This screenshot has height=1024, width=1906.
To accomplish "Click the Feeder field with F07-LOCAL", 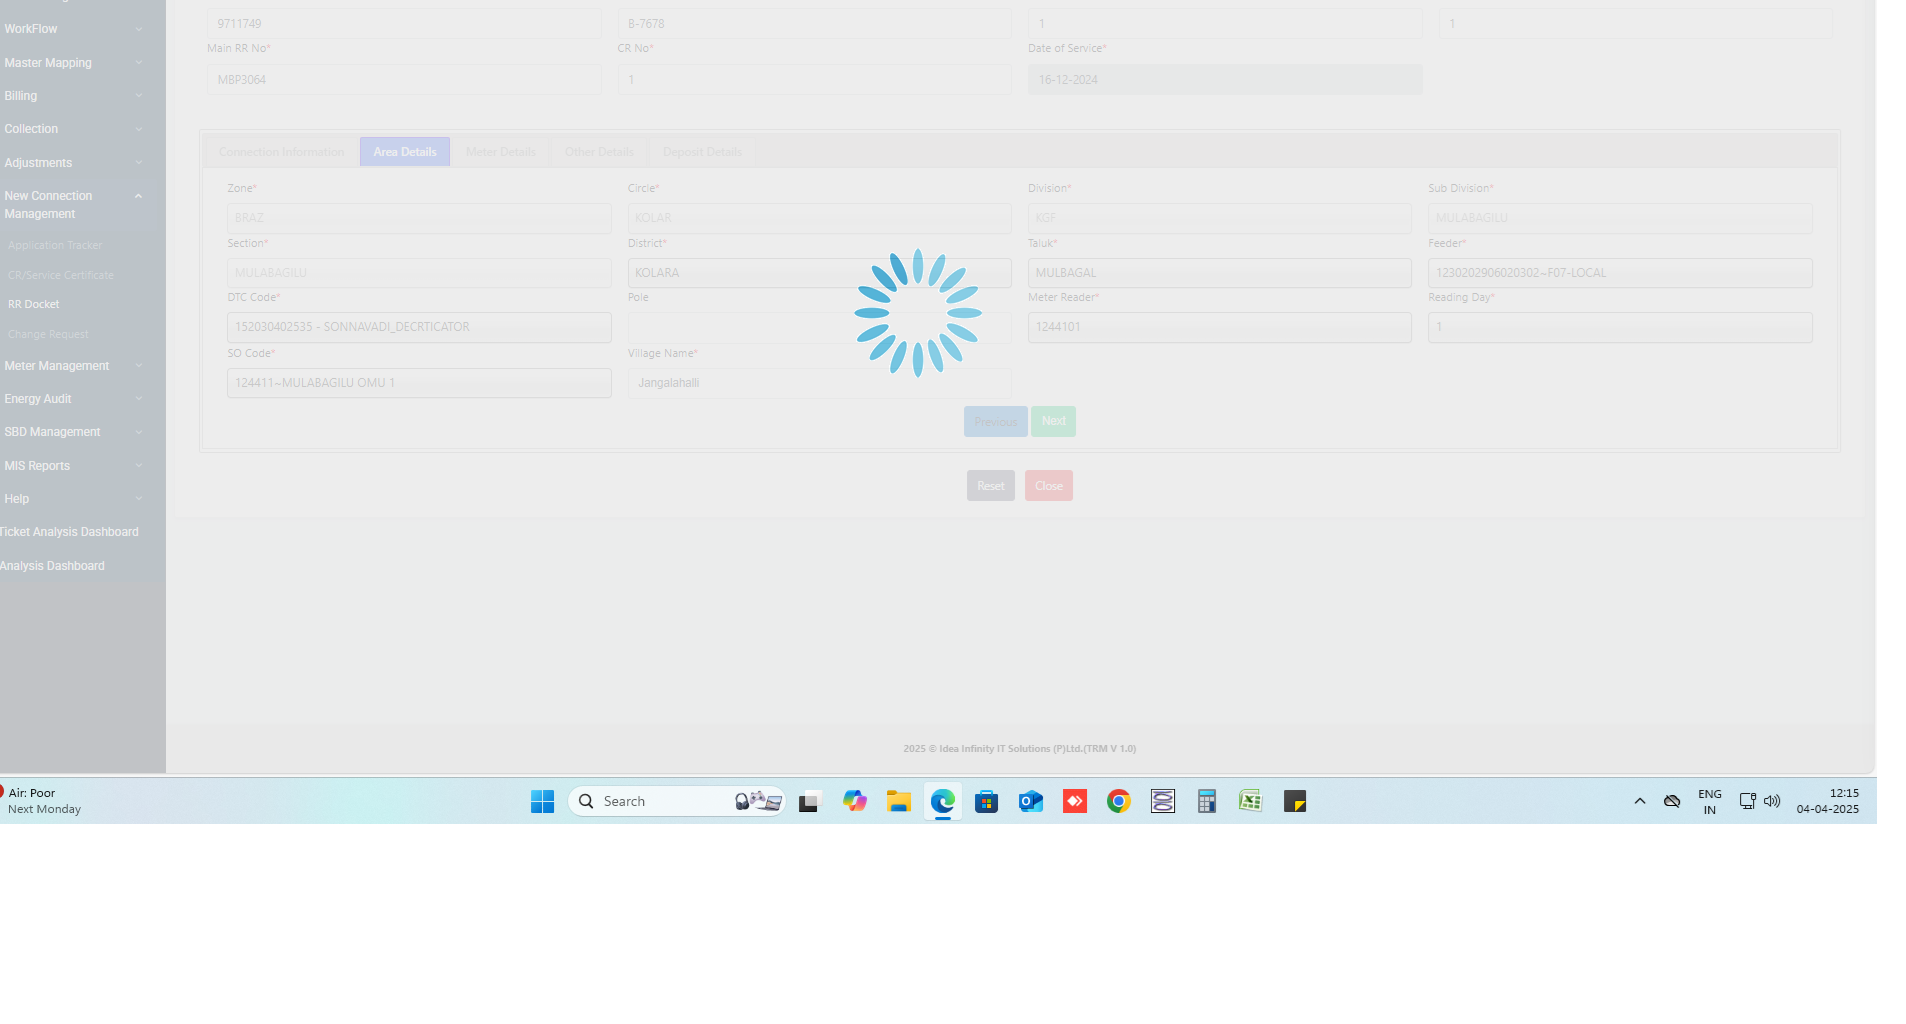I will tap(1620, 273).
